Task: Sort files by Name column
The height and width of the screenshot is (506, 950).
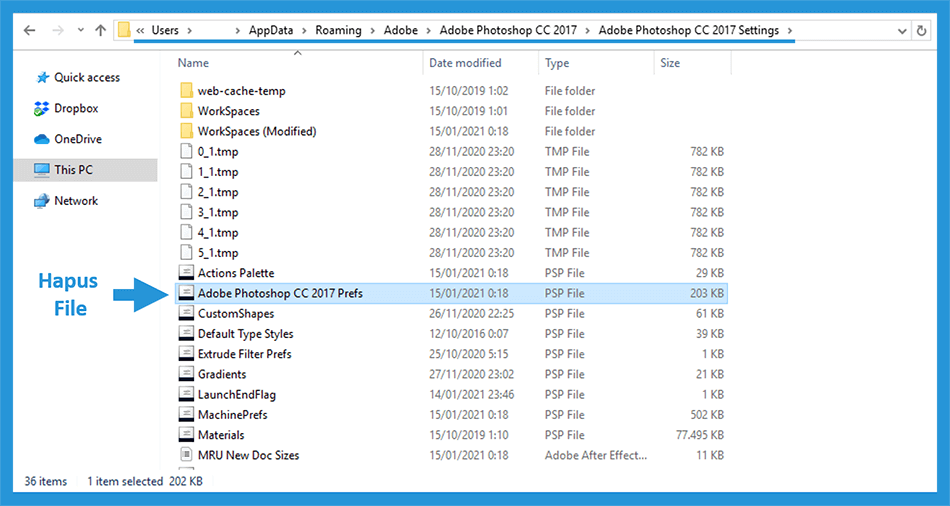Action: point(193,63)
